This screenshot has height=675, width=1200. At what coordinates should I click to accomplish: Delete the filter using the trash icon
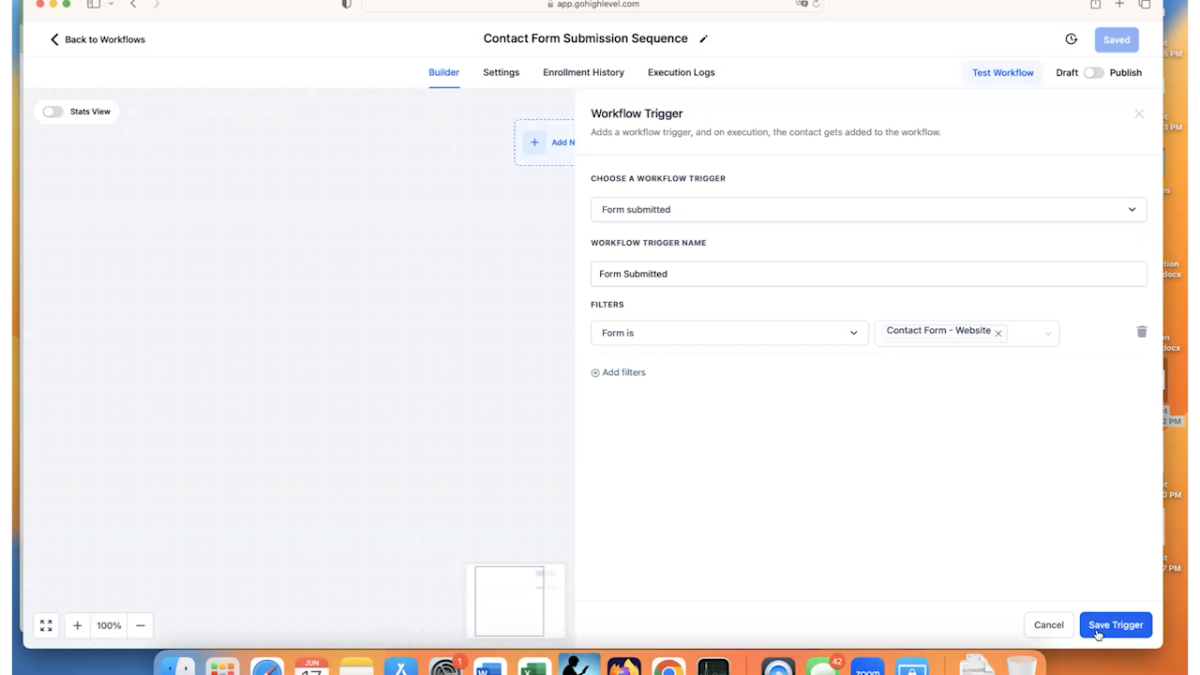tap(1141, 331)
